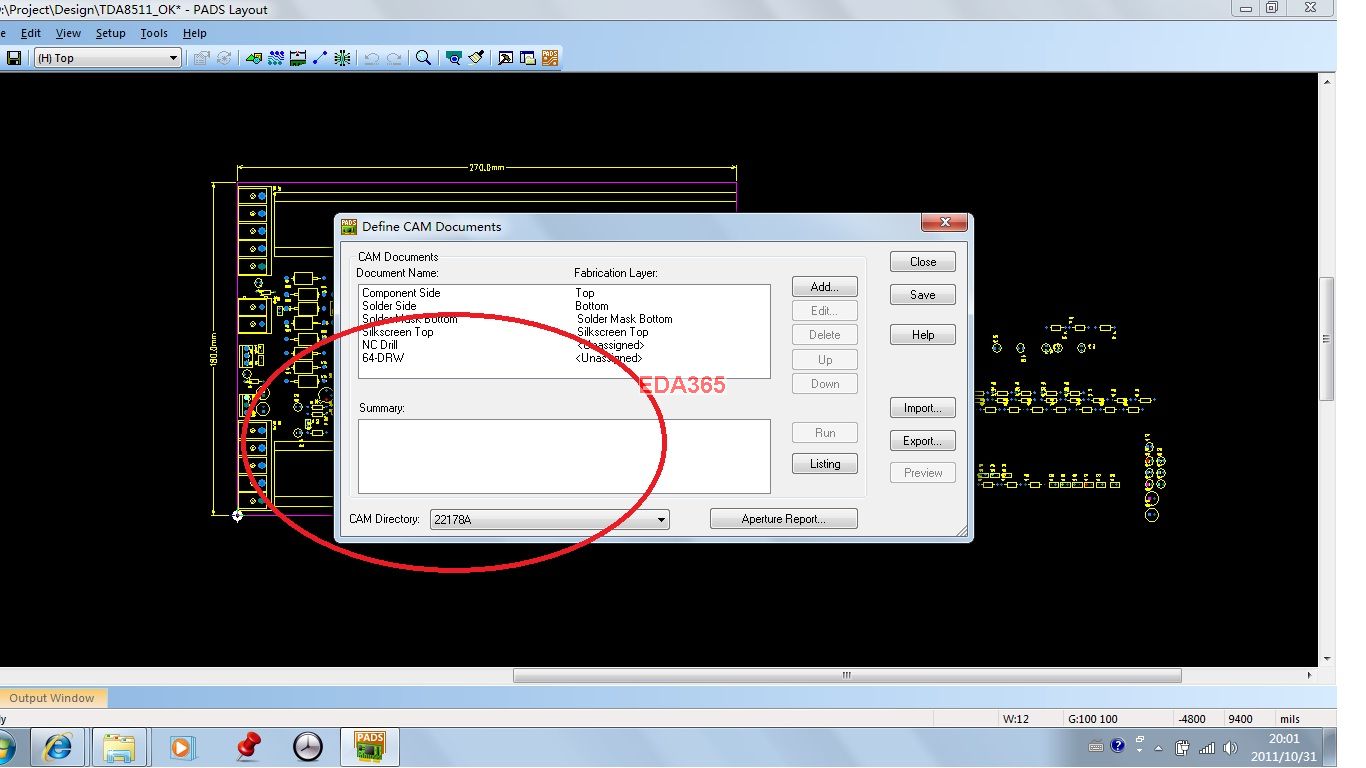Click the Export... button
1366x768 pixels.
923,441
